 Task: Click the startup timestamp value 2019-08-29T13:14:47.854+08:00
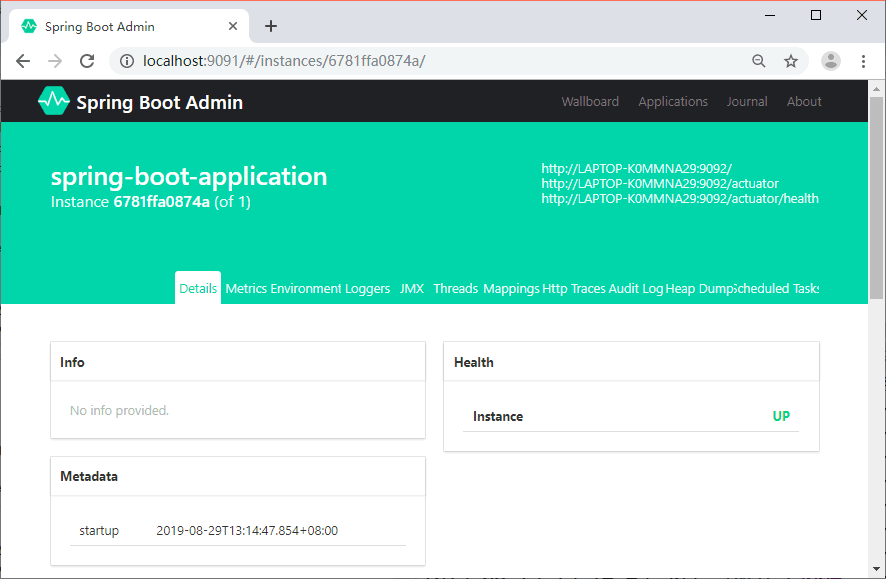click(247, 530)
